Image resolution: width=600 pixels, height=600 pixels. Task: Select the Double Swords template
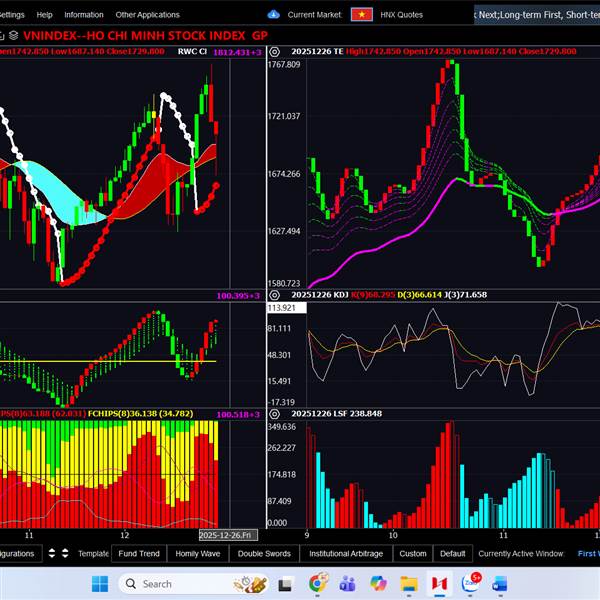click(x=264, y=553)
